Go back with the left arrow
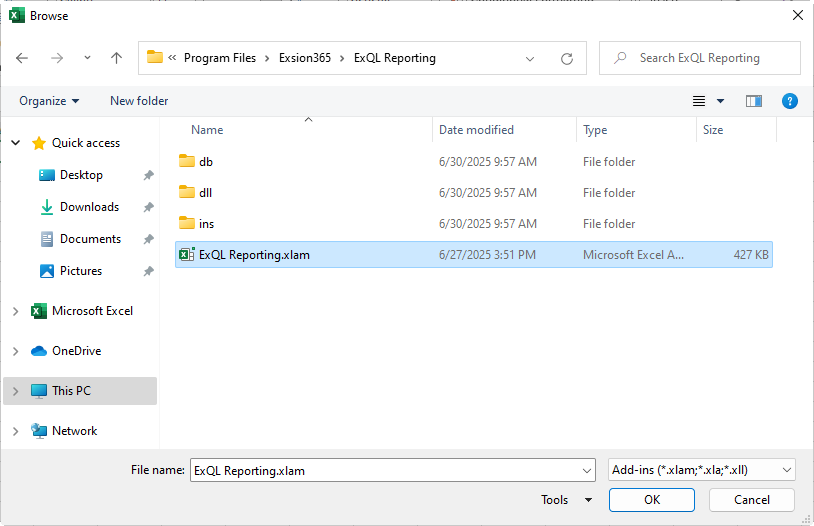The width and height of the screenshot is (814, 526). pos(22,58)
